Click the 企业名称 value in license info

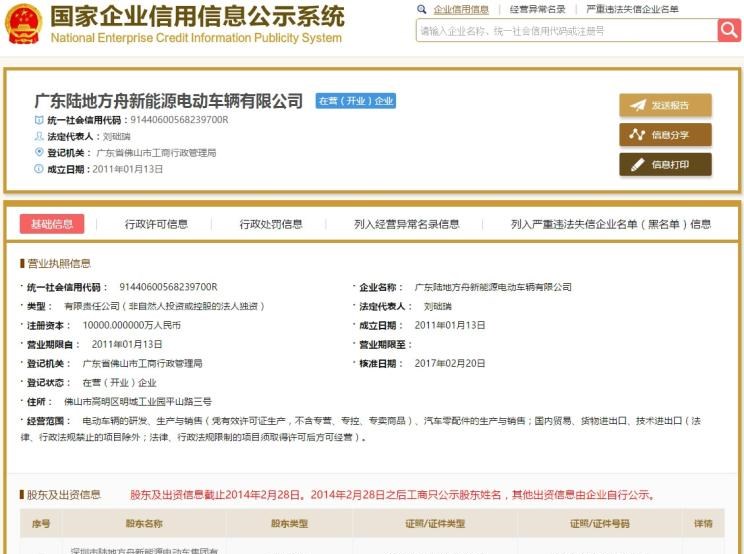click(x=493, y=287)
